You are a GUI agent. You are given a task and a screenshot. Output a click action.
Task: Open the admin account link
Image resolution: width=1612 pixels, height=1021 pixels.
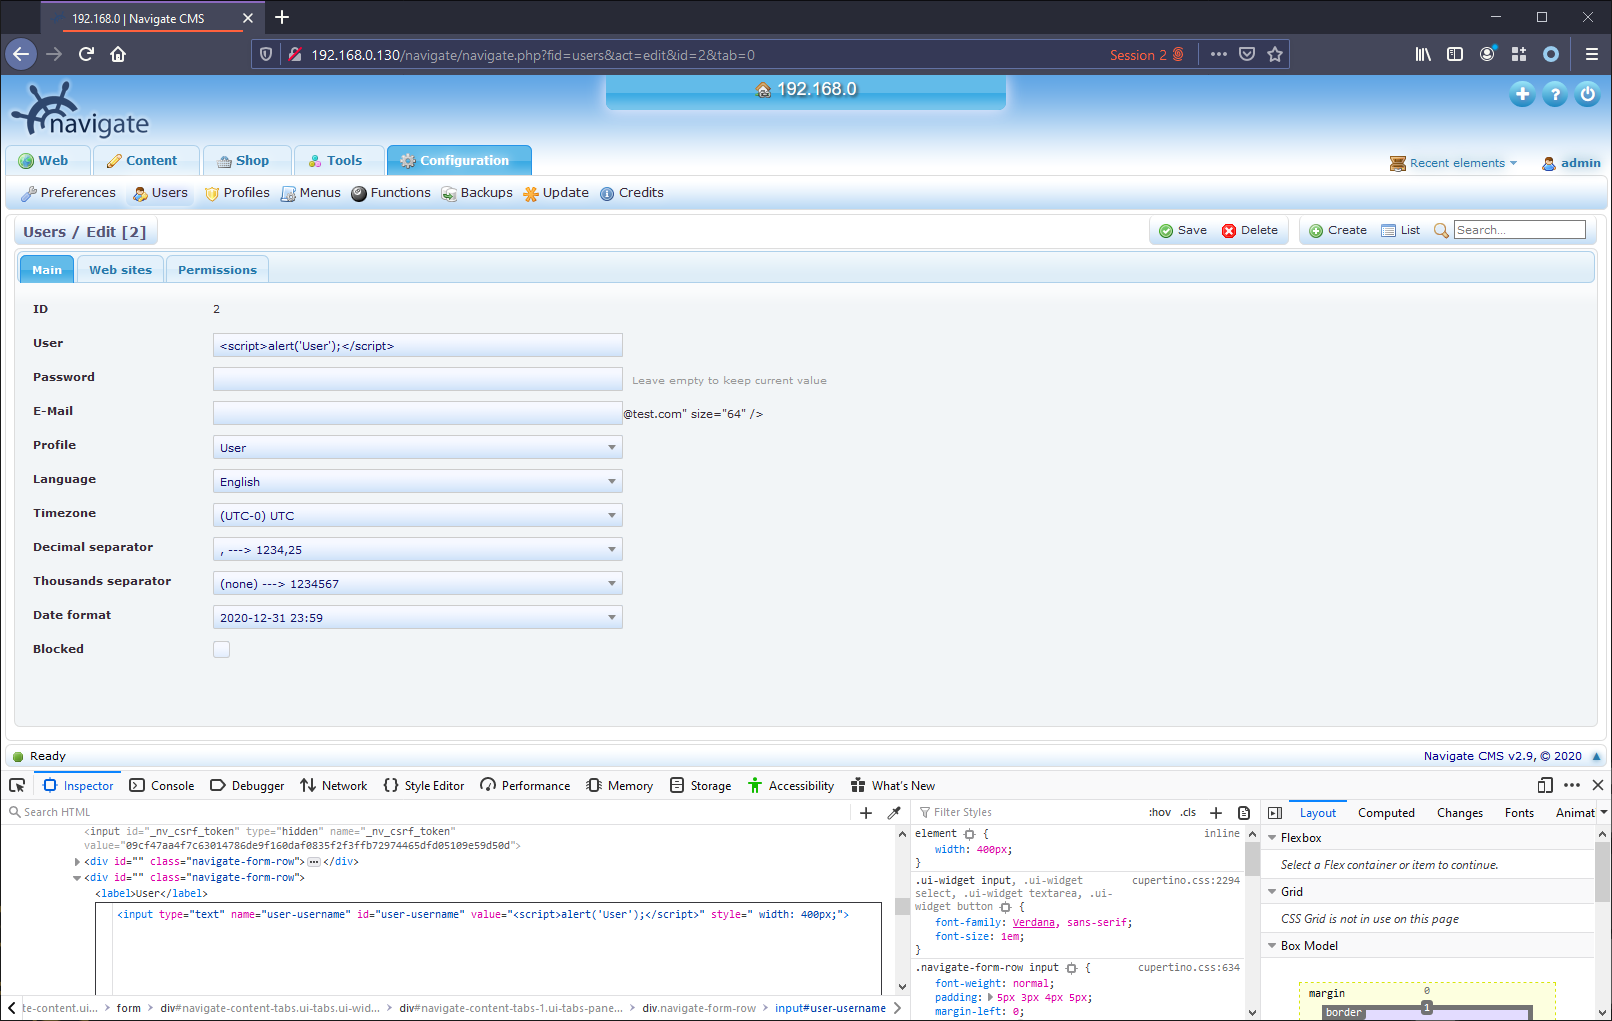point(1571,162)
